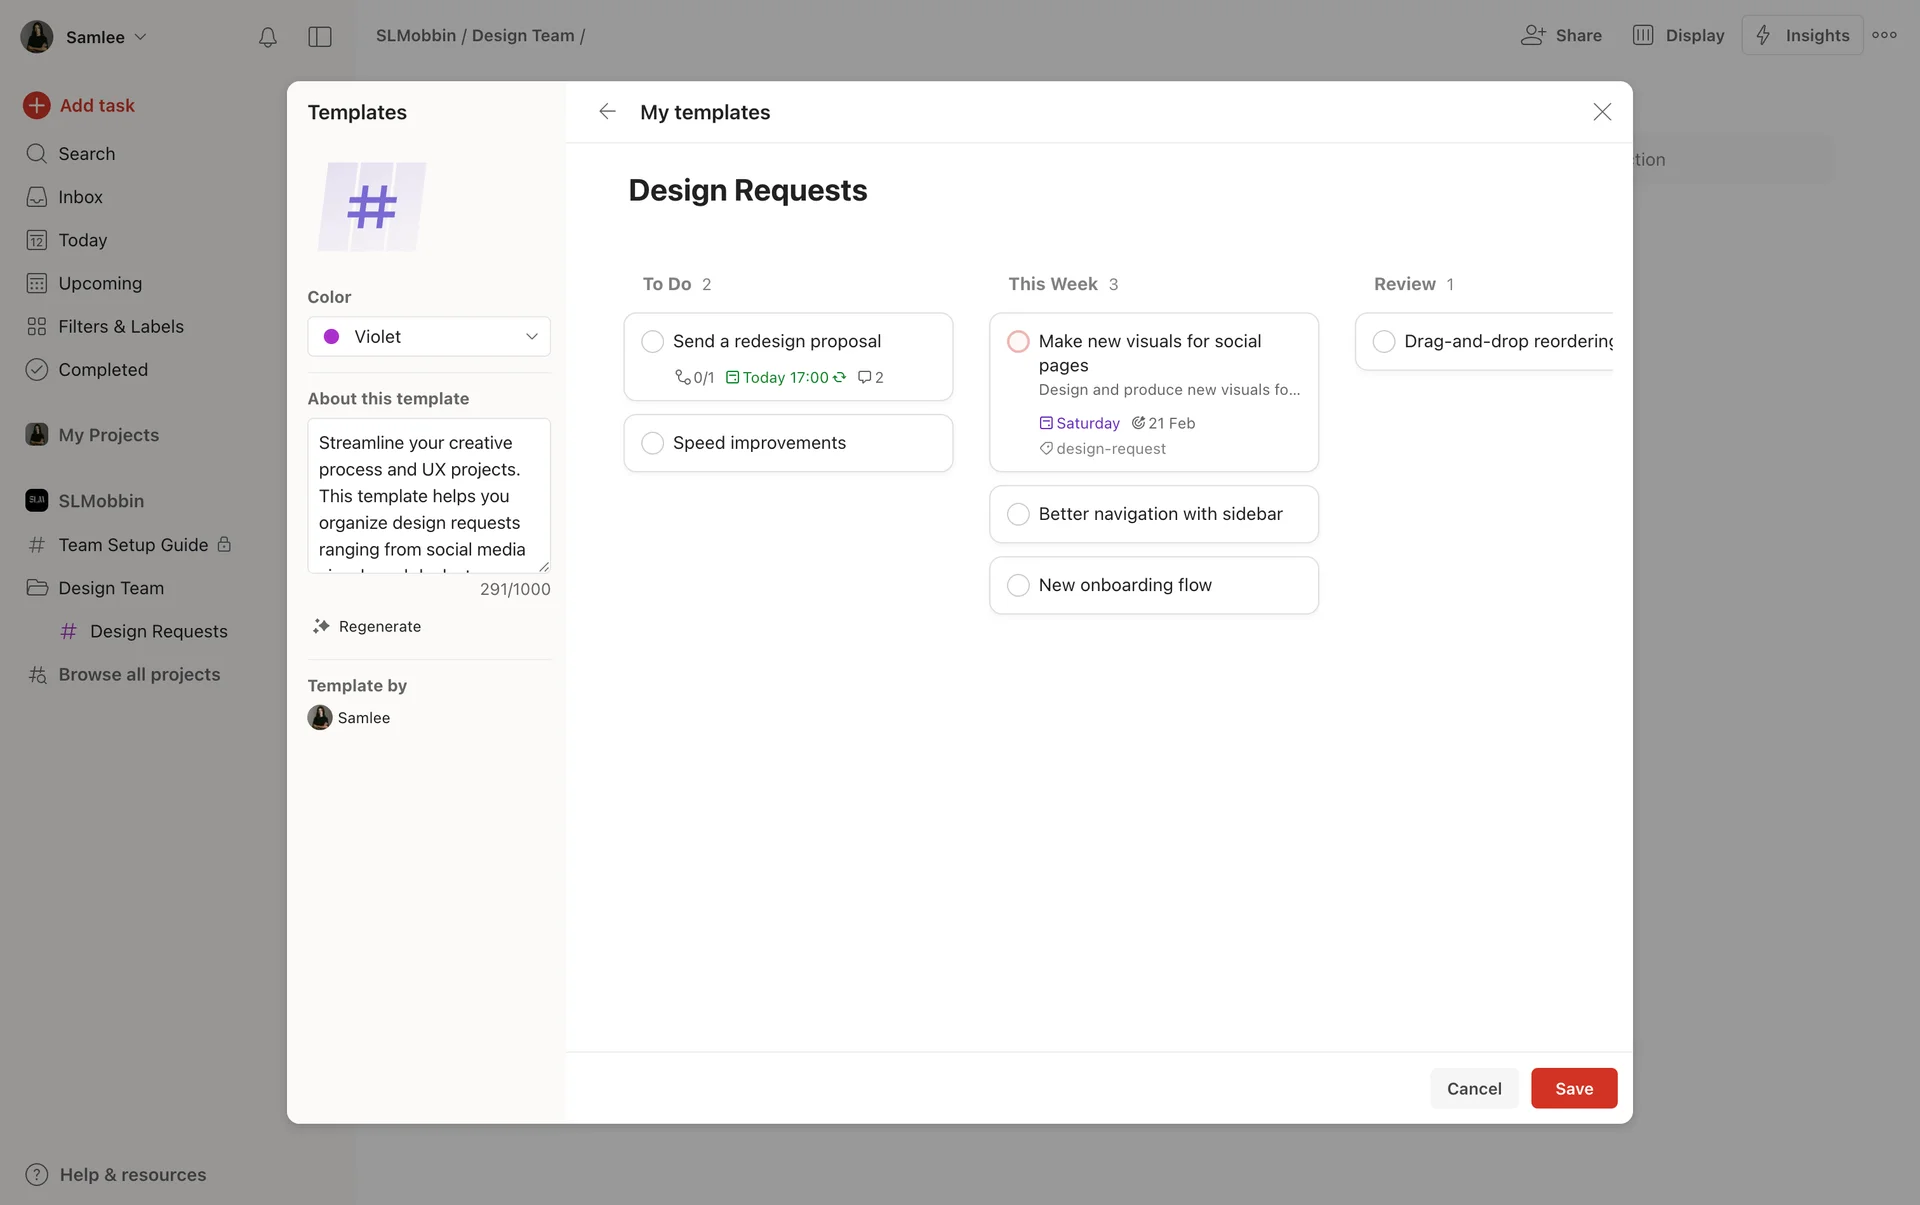Click the Regenerate sparkle icon
This screenshot has width=1920, height=1205.
(x=321, y=626)
